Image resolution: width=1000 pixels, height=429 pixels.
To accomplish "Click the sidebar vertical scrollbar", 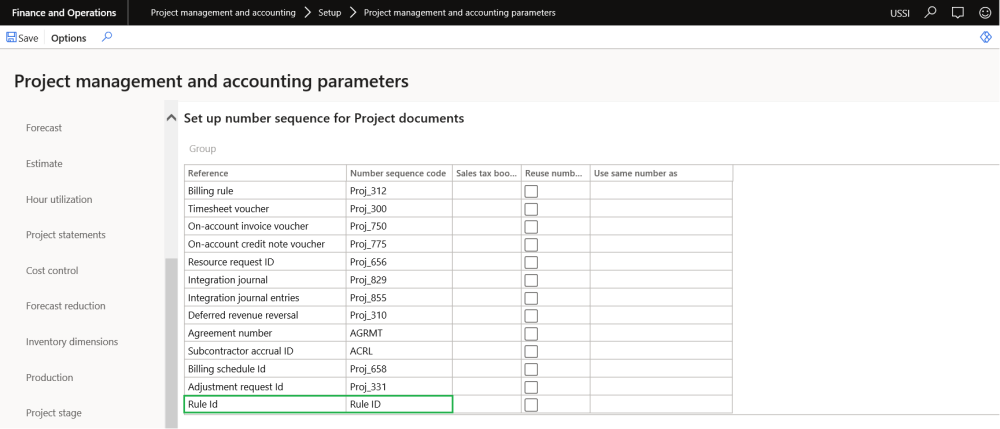I will click(170, 340).
